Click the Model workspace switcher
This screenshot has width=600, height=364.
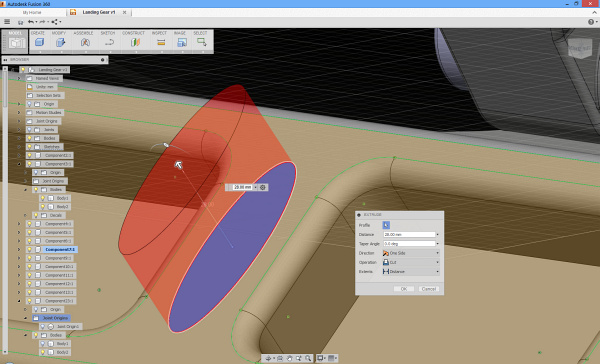(15, 41)
